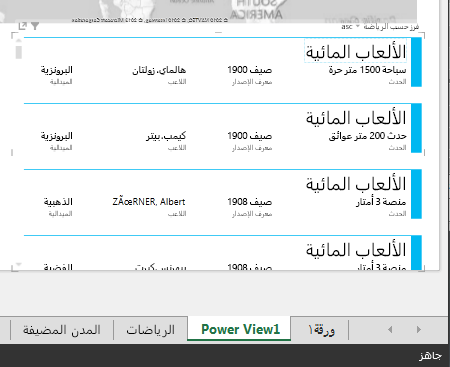Click the map tile above the card list
Image resolution: width=450 pixels, height=367 pixels.
[x=208, y=10]
